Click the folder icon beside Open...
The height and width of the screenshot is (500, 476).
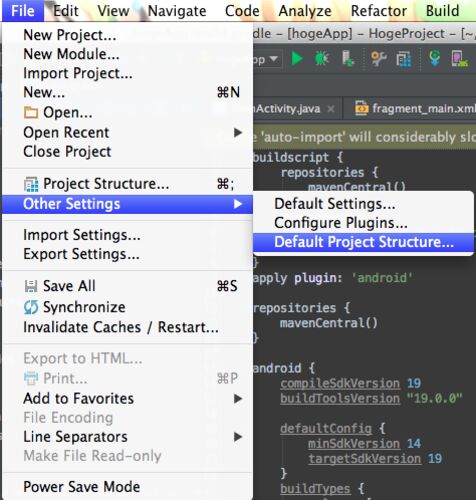(x=31, y=113)
